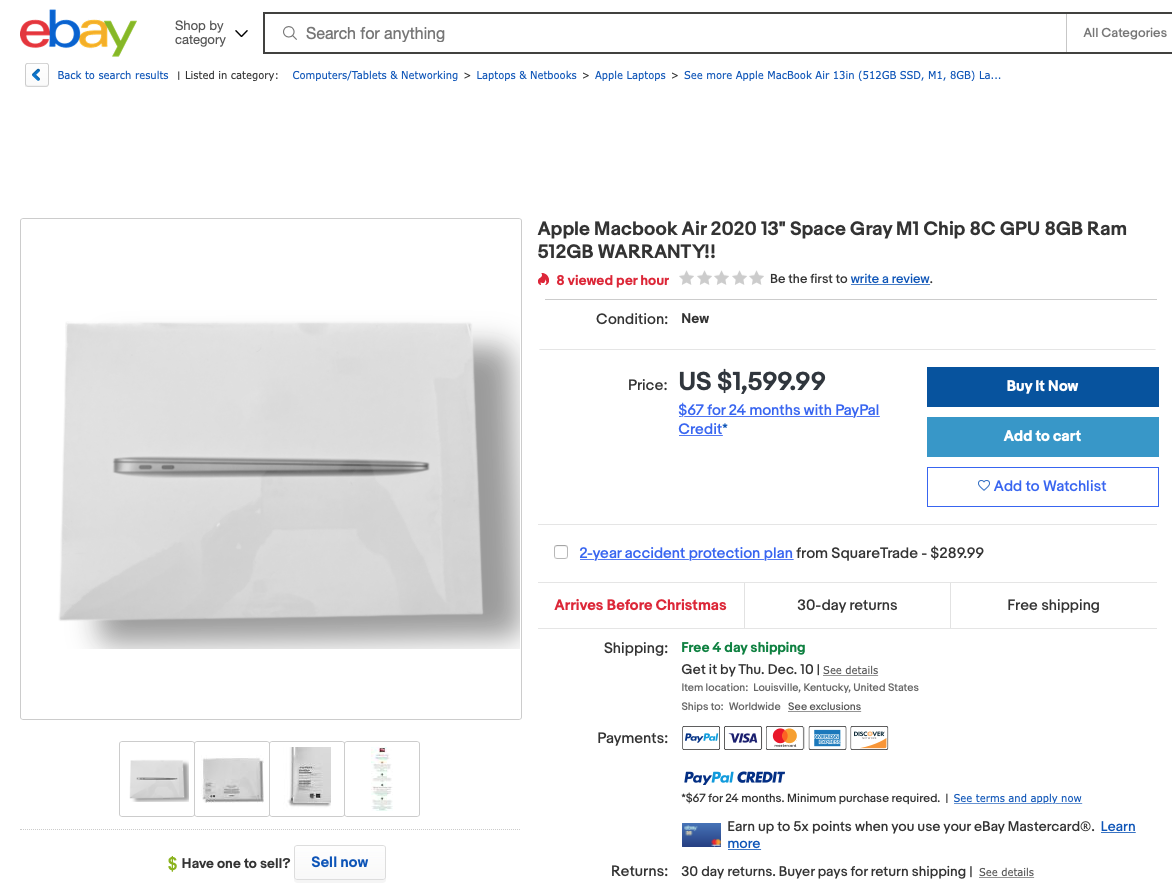Click the eBay logo
Viewport: 1172px width, 895px height.
pyautogui.click(x=78, y=34)
